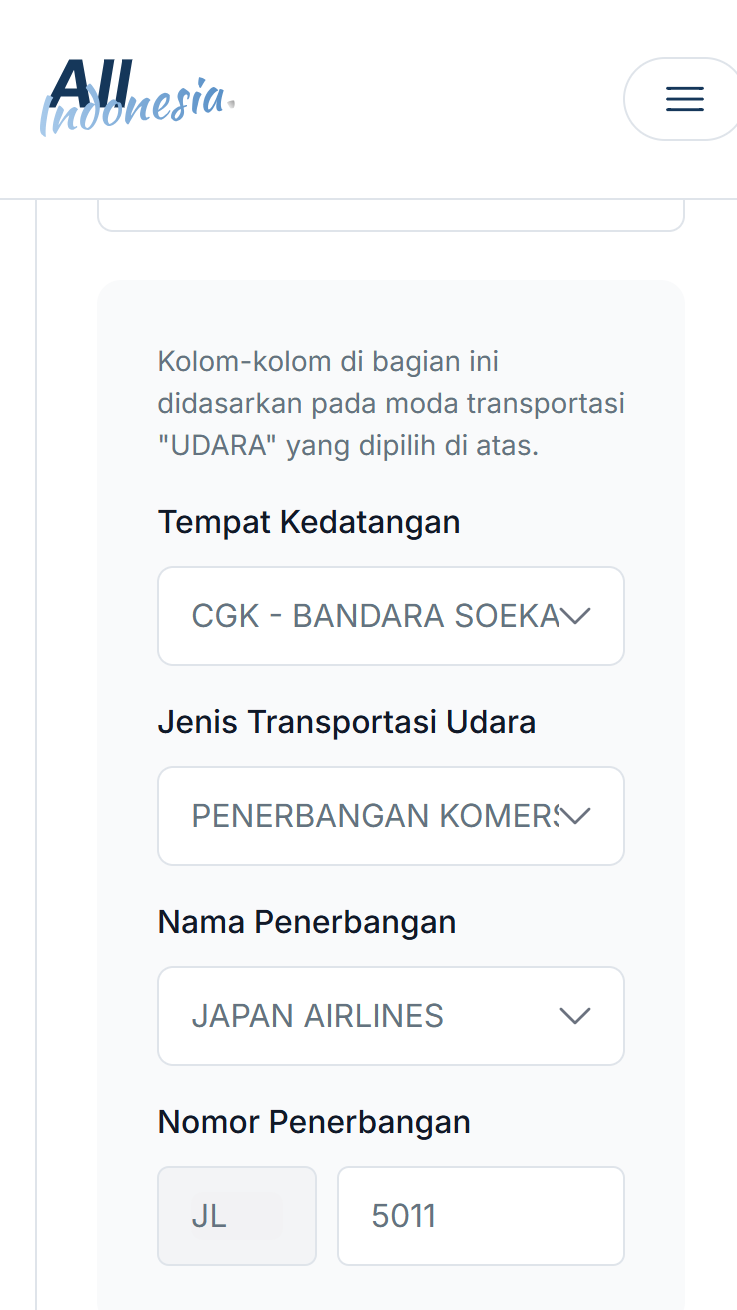Open the JAPAN AIRLINES airline selector

[x=375, y=1016]
